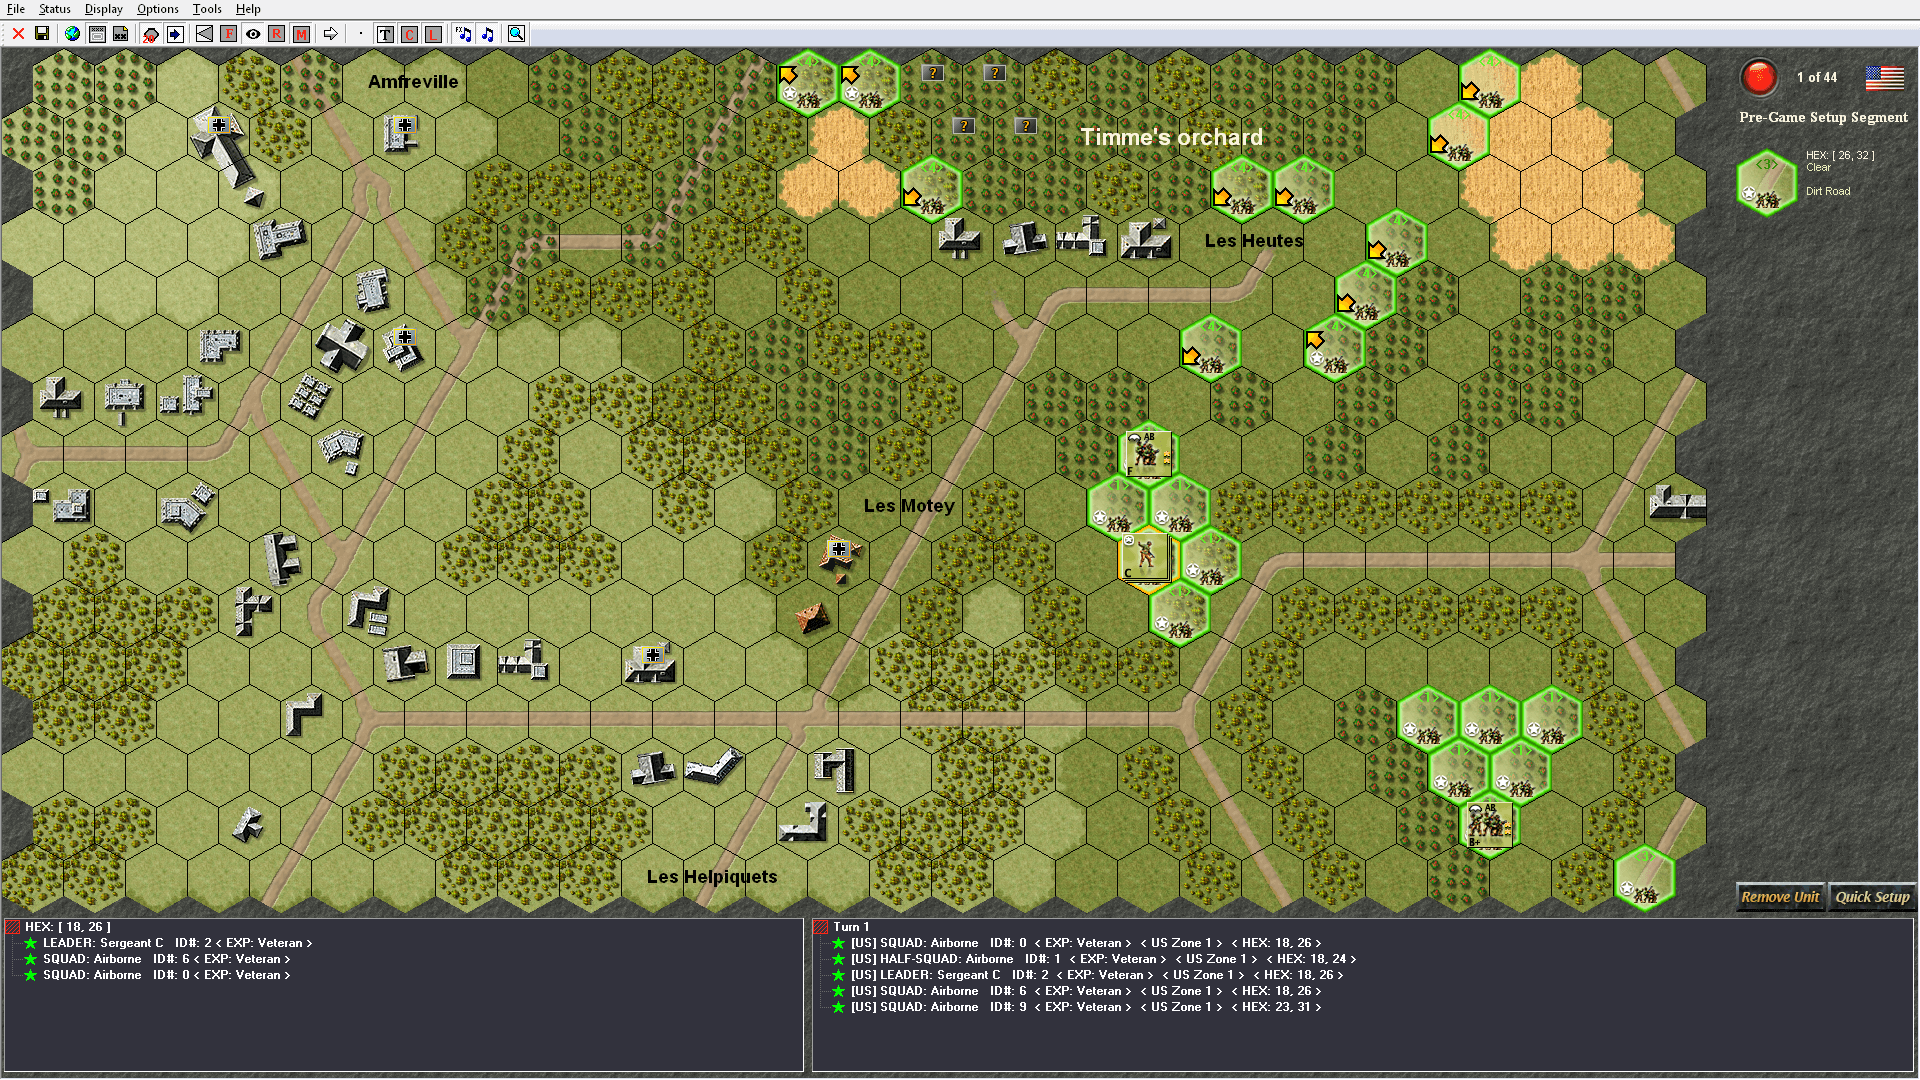Toggle the music note icon

click(488, 34)
